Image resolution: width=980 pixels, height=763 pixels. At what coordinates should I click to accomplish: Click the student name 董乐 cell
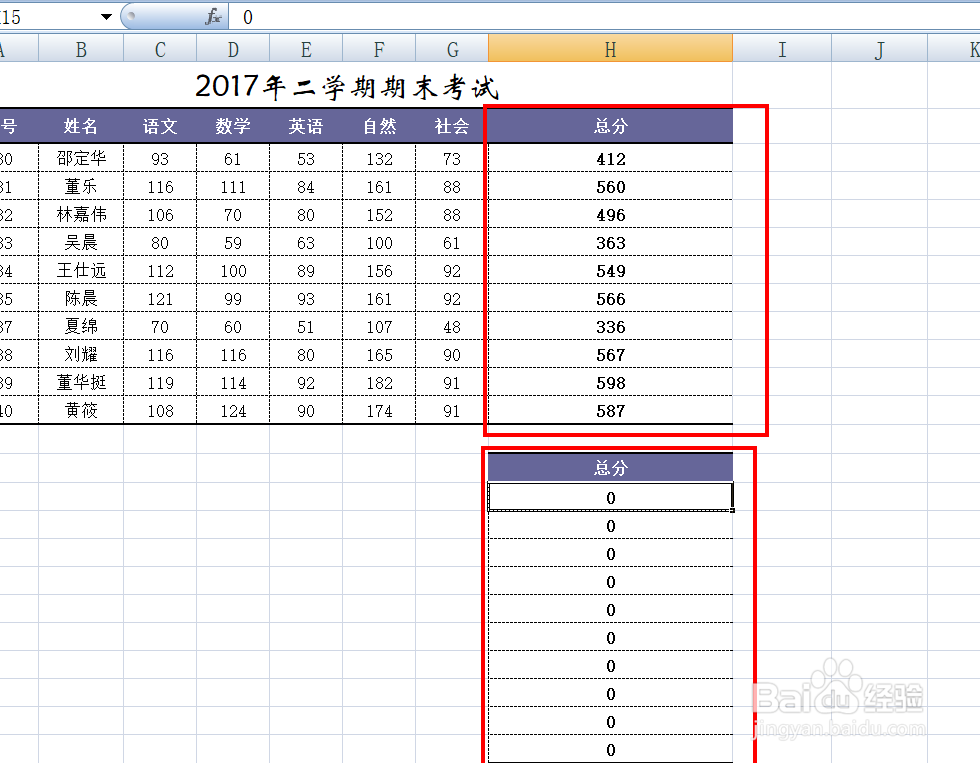coord(80,186)
